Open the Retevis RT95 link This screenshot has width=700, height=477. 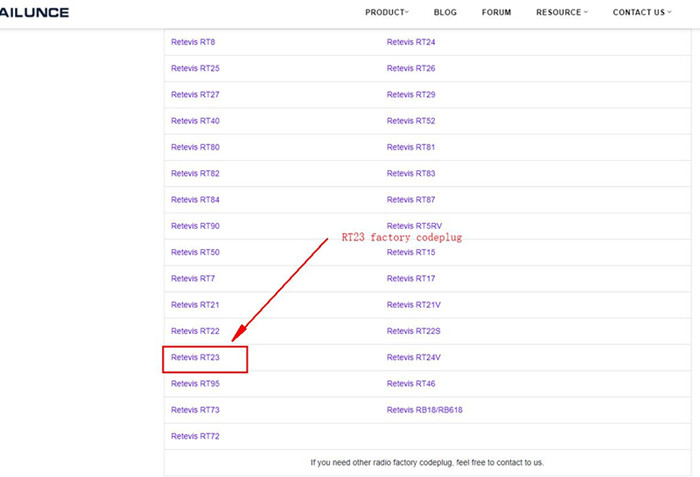point(195,384)
